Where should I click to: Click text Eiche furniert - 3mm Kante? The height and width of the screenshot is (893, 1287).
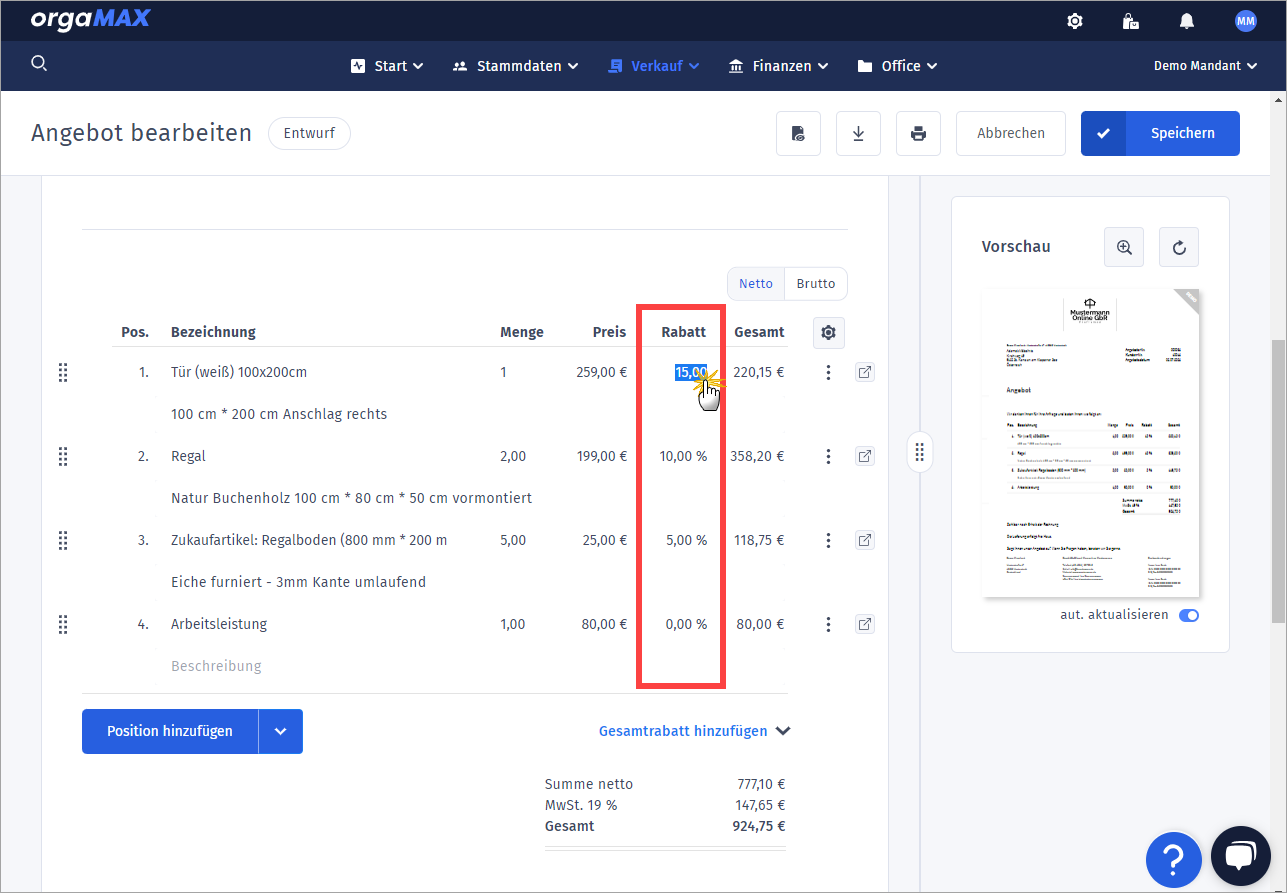tap(299, 583)
